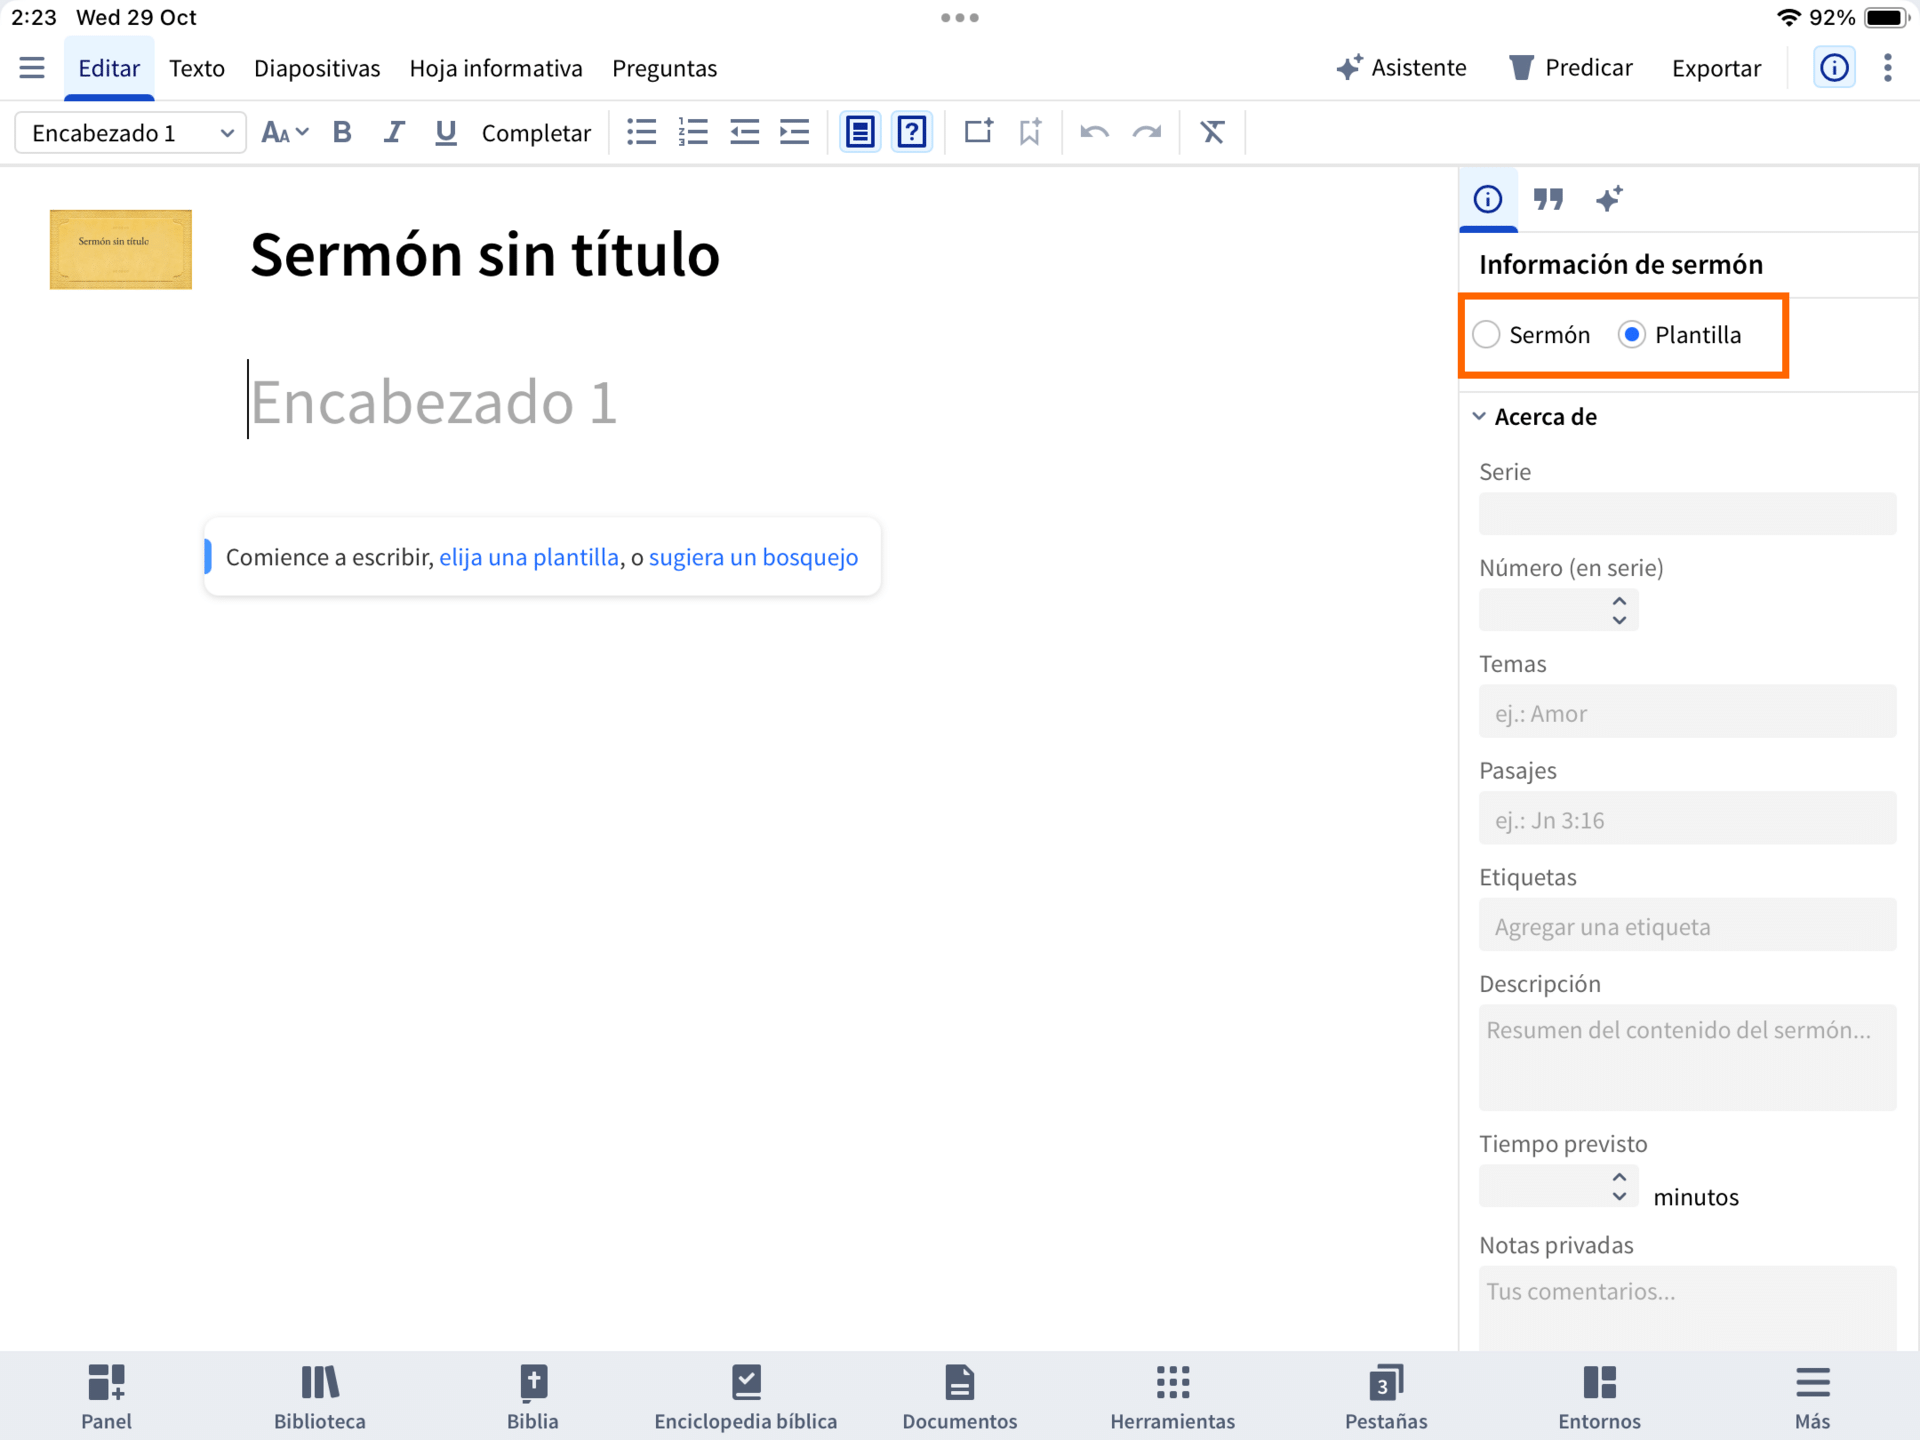Open the sparkle AI tab in the sidebar

click(x=1609, y=200)
